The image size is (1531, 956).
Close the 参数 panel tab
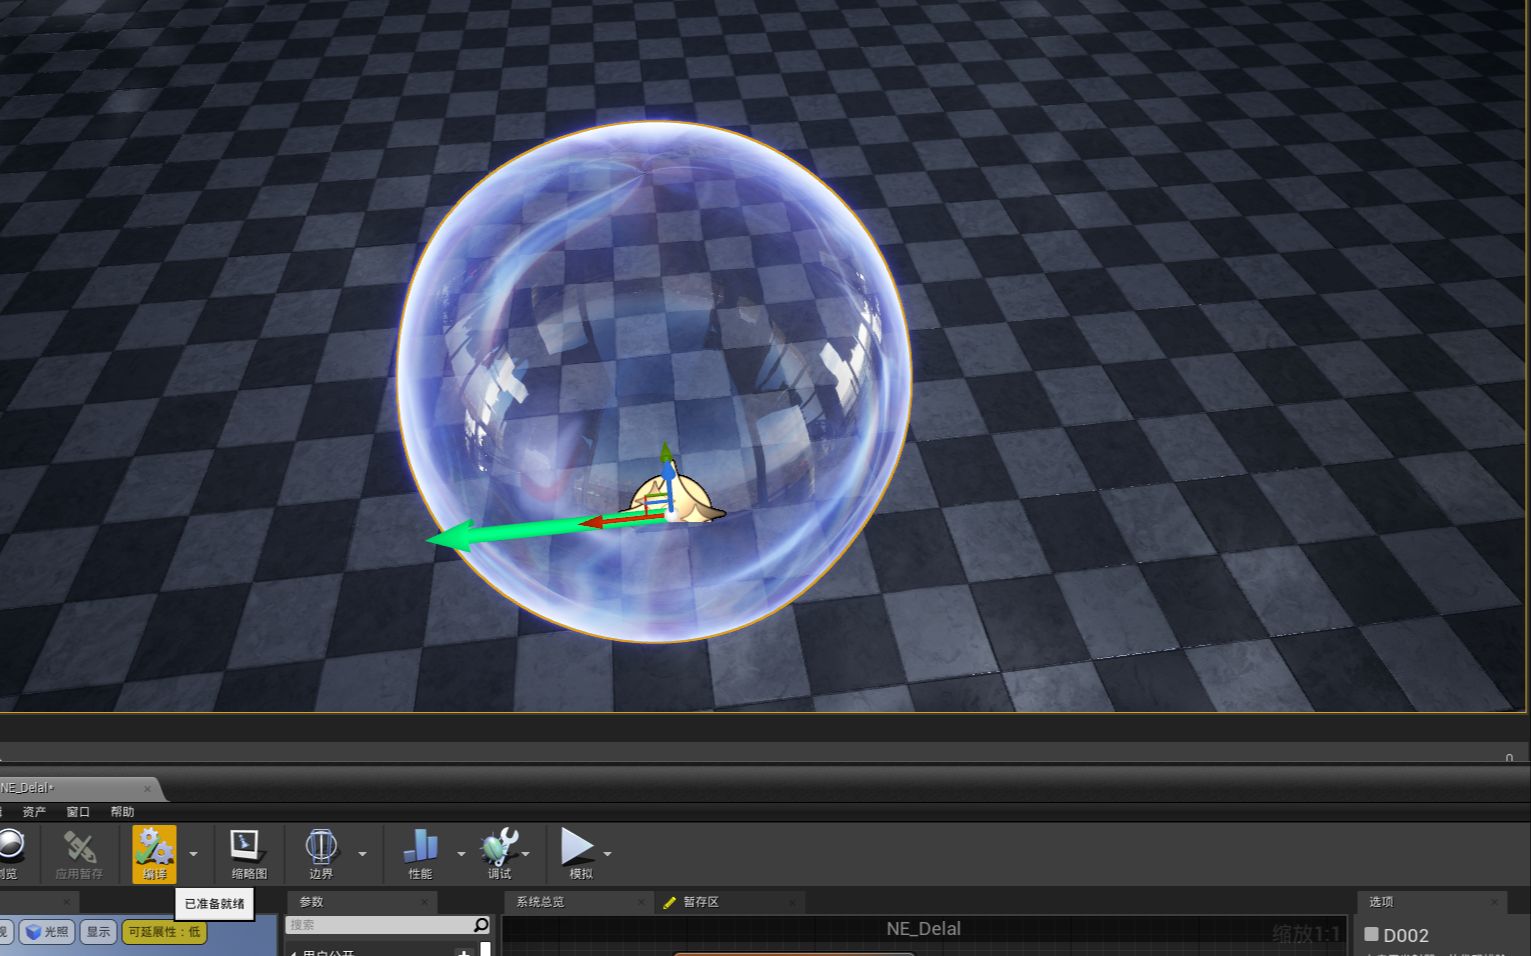point(424,902)
